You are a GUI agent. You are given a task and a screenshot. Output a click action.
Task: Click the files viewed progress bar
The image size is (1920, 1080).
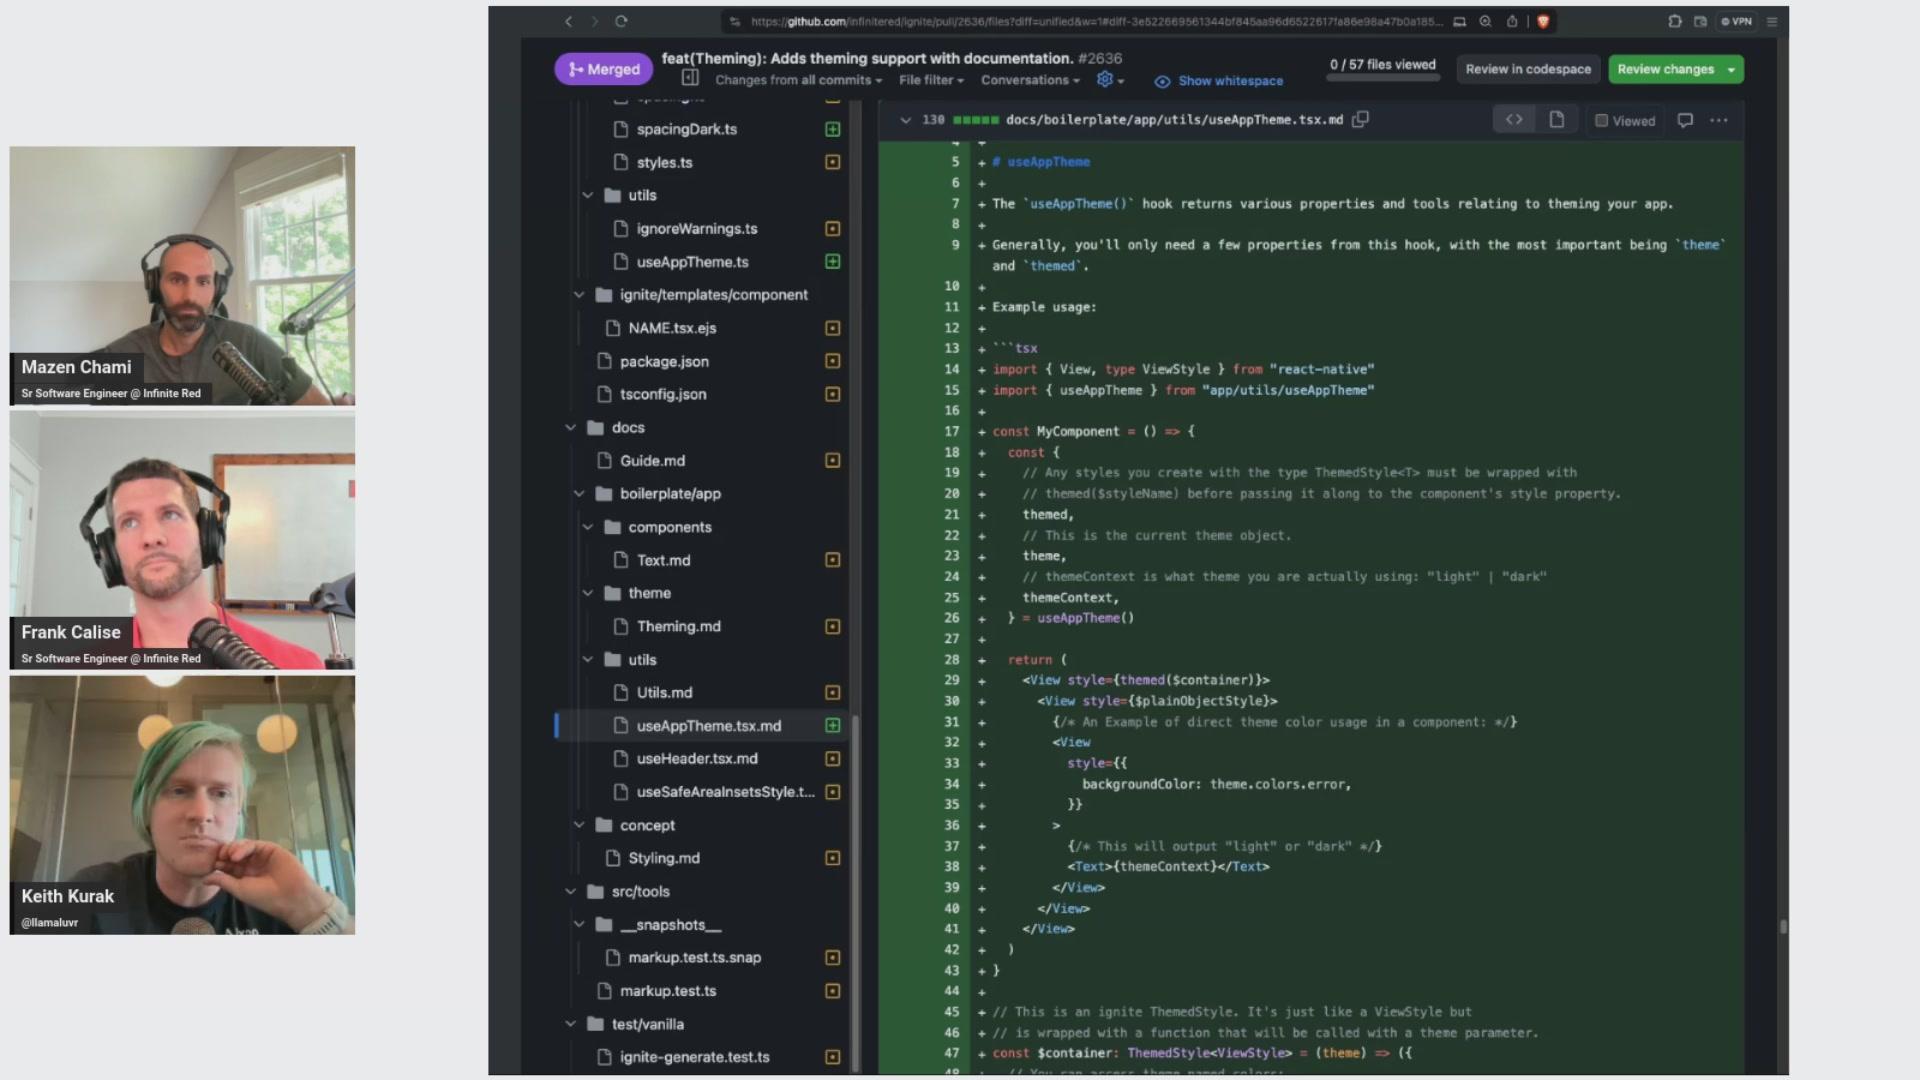coord(1383,77)
